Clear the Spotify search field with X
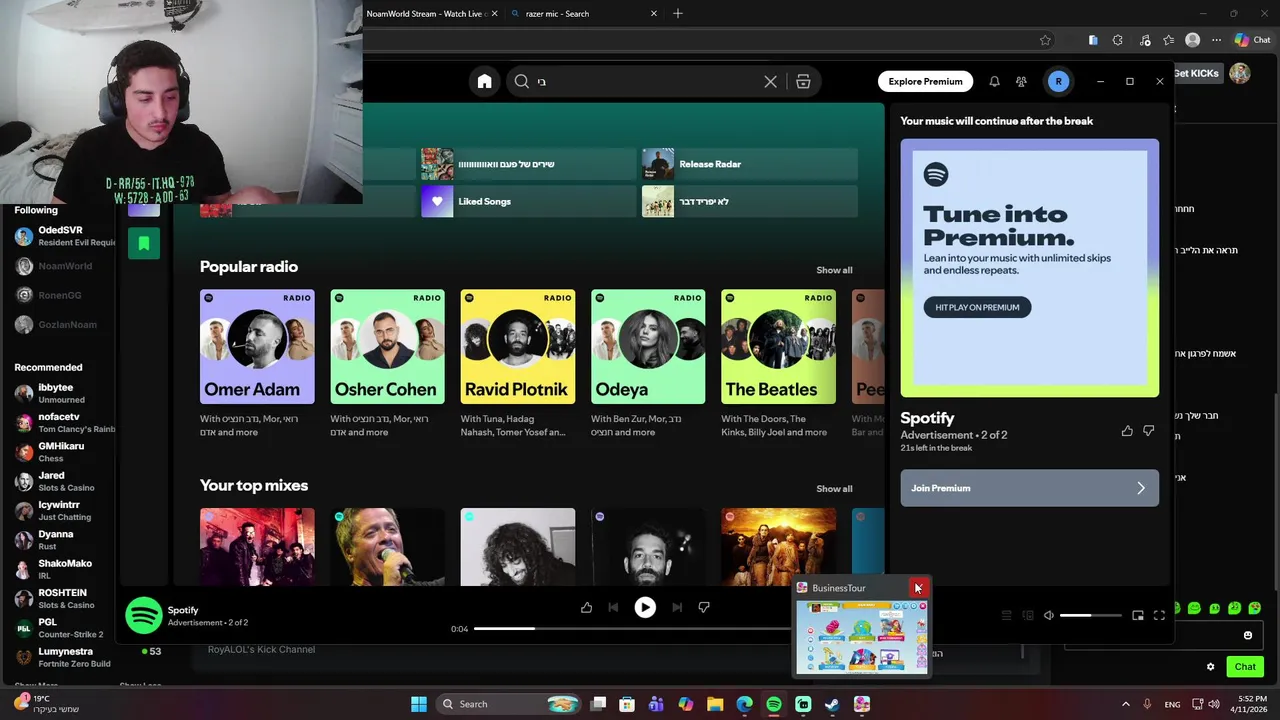 point(770,82)
